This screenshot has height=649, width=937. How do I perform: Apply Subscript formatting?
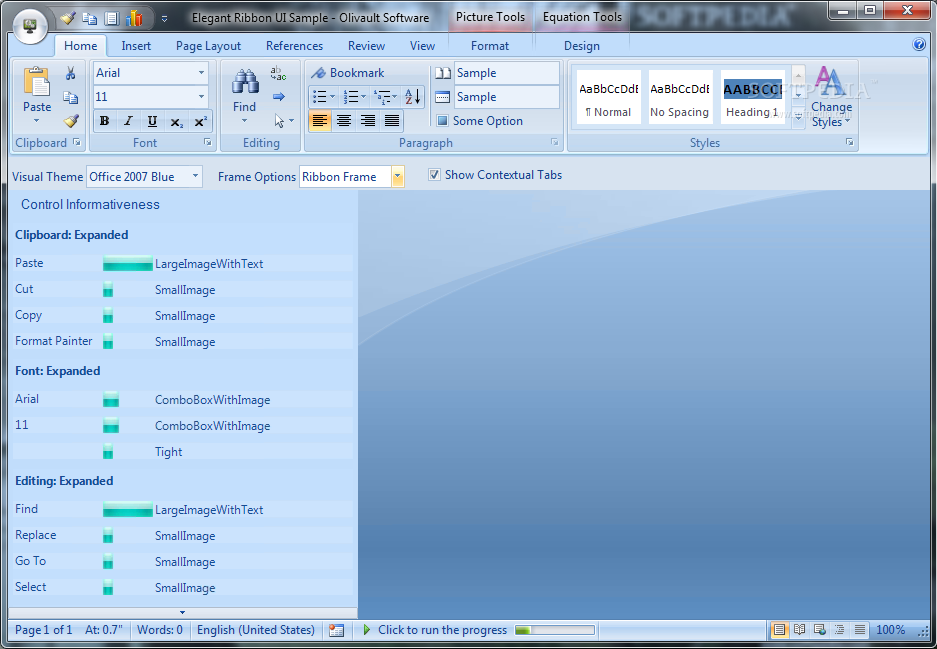(176, 121)
